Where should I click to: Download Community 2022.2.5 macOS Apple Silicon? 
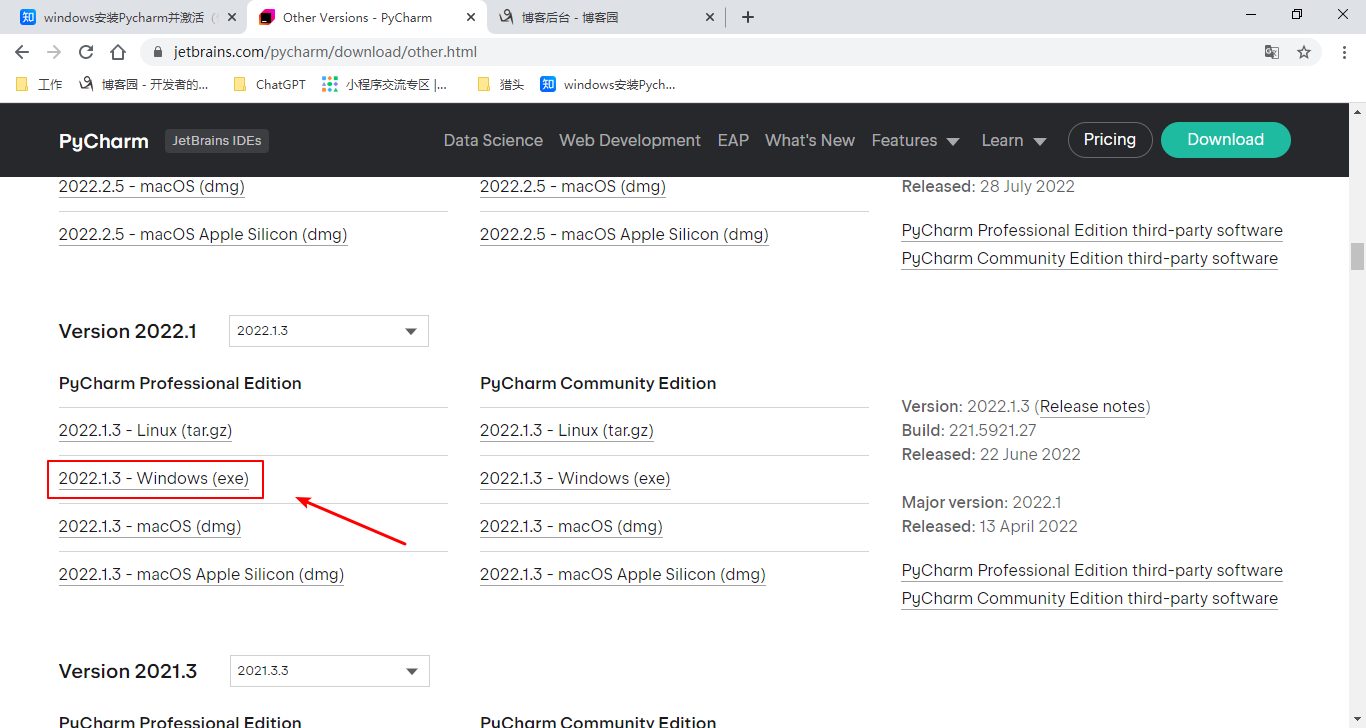point(624,234)
